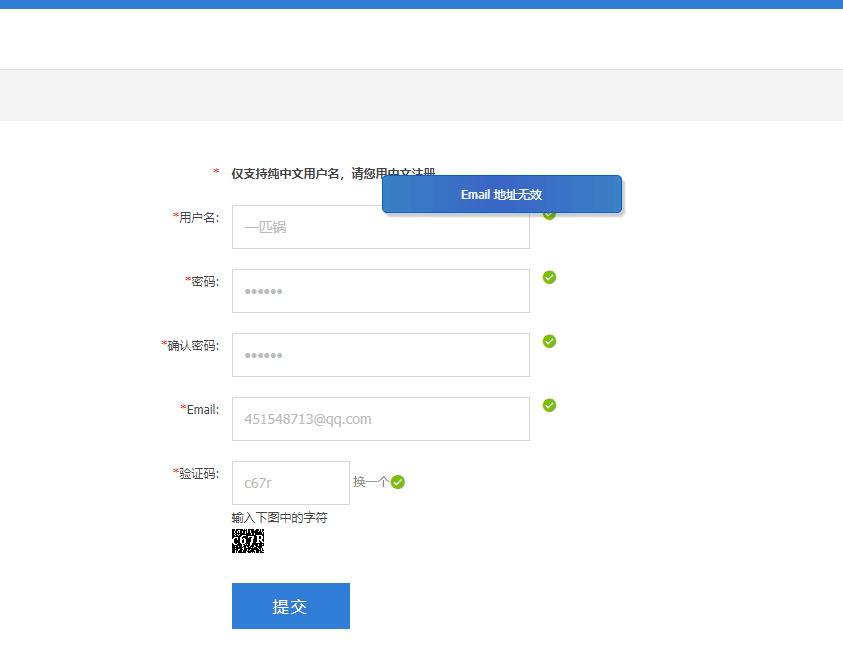Screen dimensions: 843x657
Task: Click the Email input containing 451548713@qq.com
Action: point(380,419)
